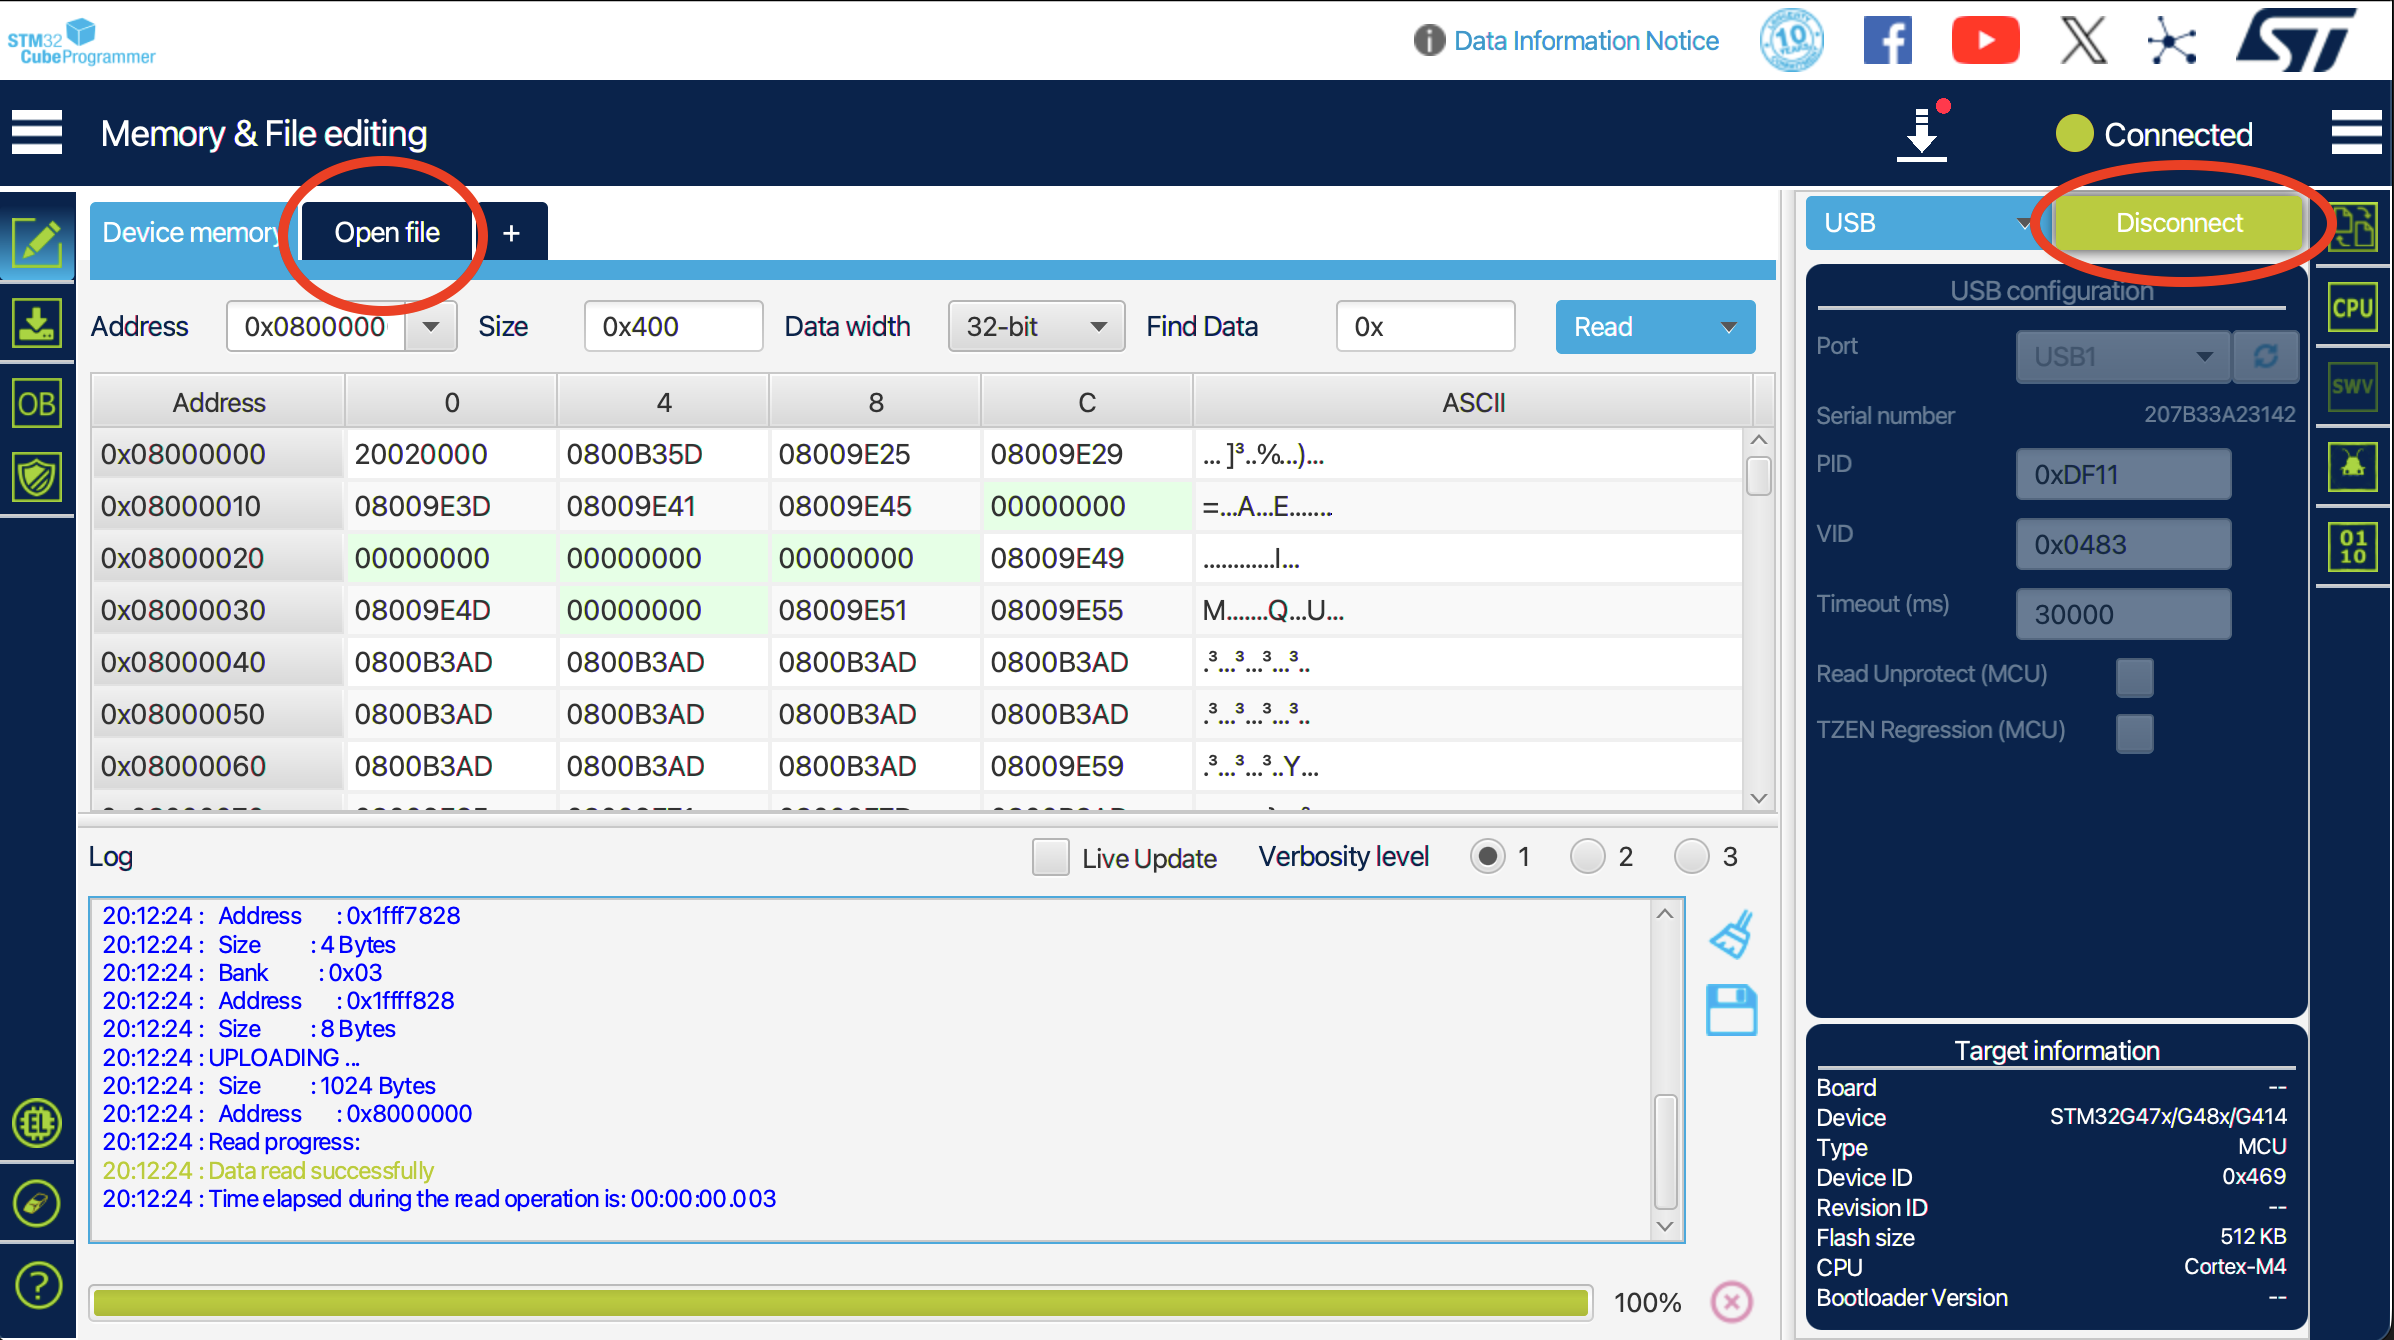Open the Data Information Notice link
This screenshot has width=2394, height=1340.
pos(1585,41)
